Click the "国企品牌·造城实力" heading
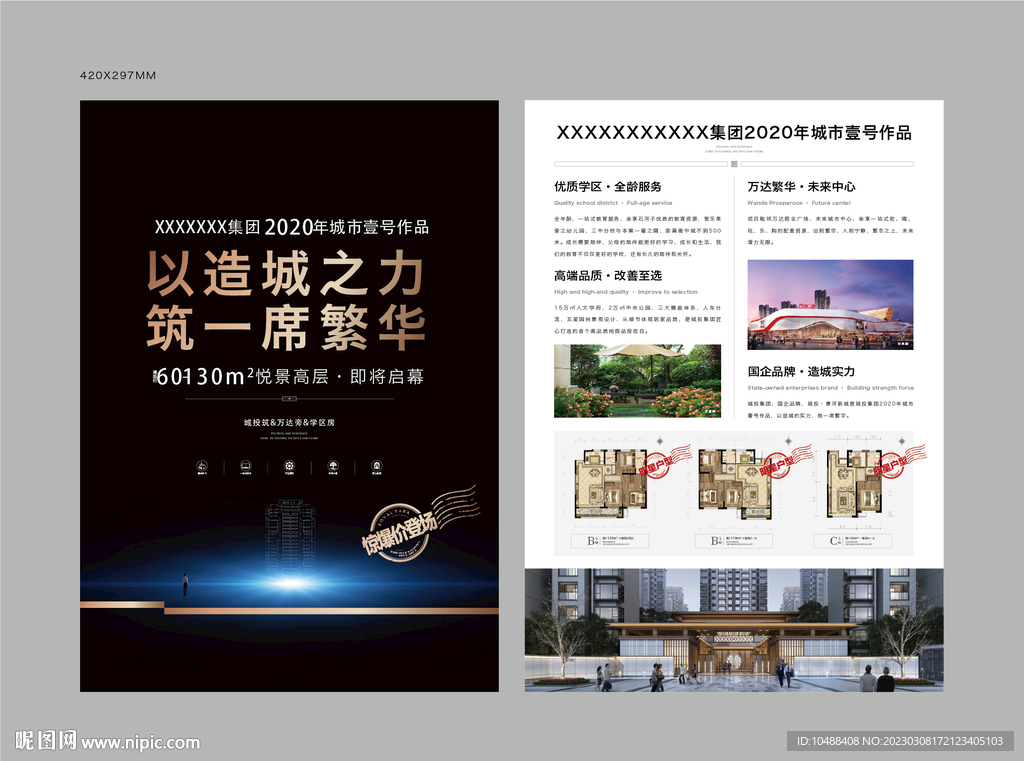The image size is (1024, 761). click(x=801, y=372)
